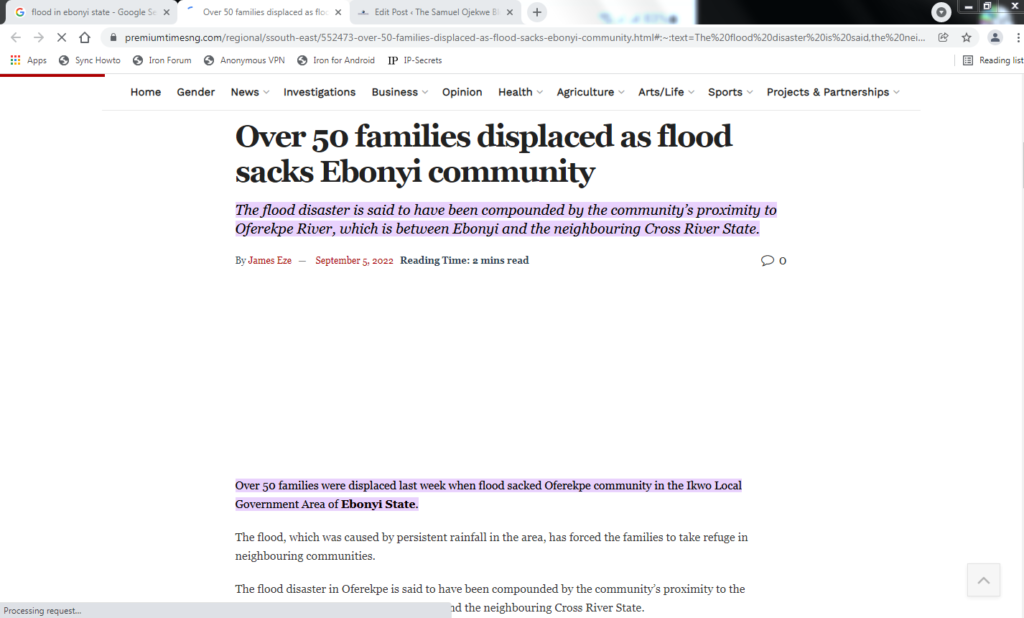Open Iron Forum bookmark
The width and height of the screenshot is (1024, 618).
pos(162,60)
